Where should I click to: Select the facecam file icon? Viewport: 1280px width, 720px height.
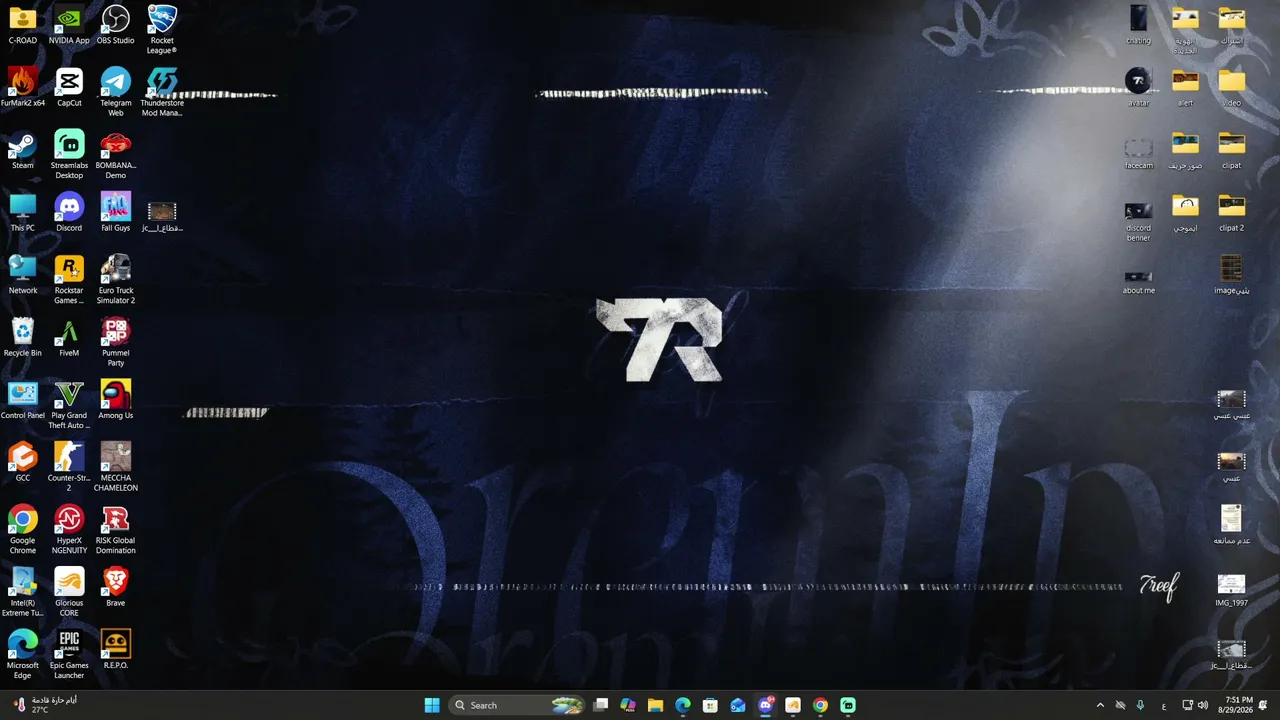click(1138, 150)
